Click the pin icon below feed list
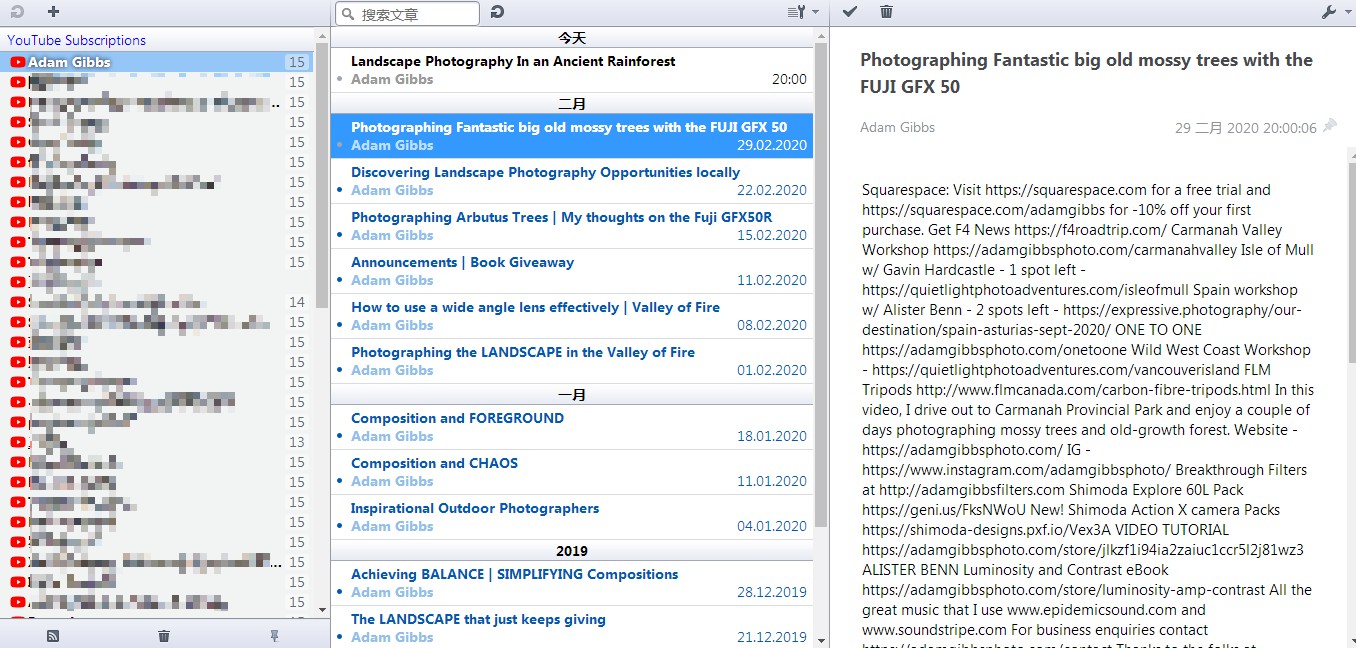Viewport: 1356px width, 648px height. (x=274, y=635)
